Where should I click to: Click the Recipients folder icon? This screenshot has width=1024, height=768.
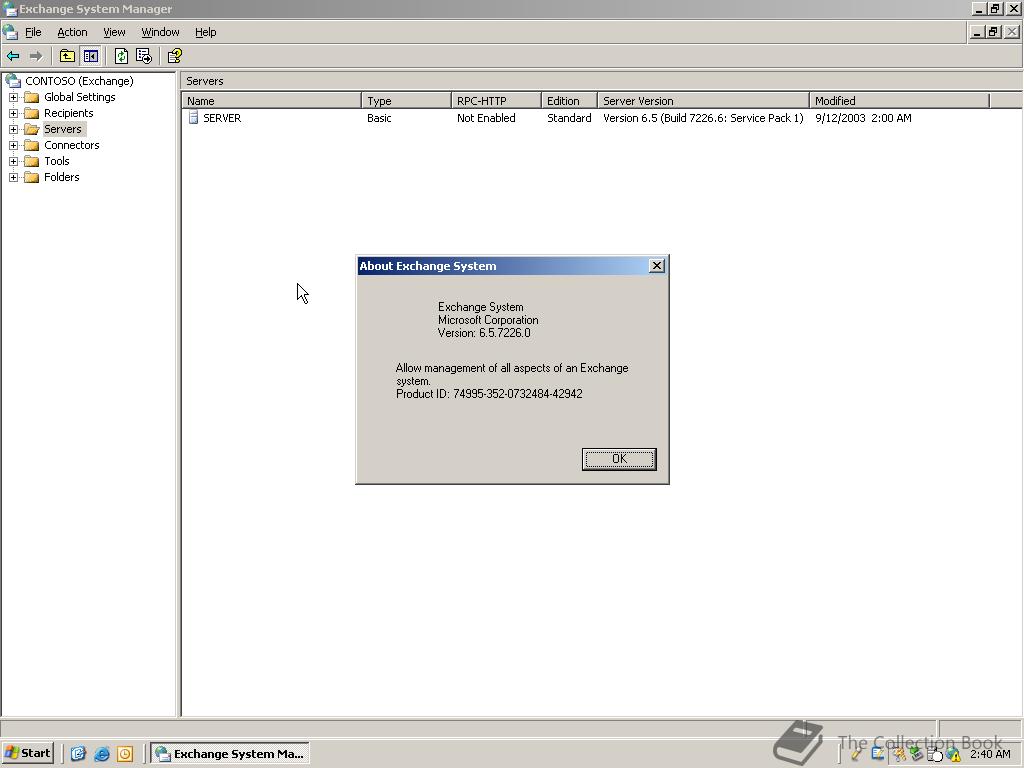(31, 113)
